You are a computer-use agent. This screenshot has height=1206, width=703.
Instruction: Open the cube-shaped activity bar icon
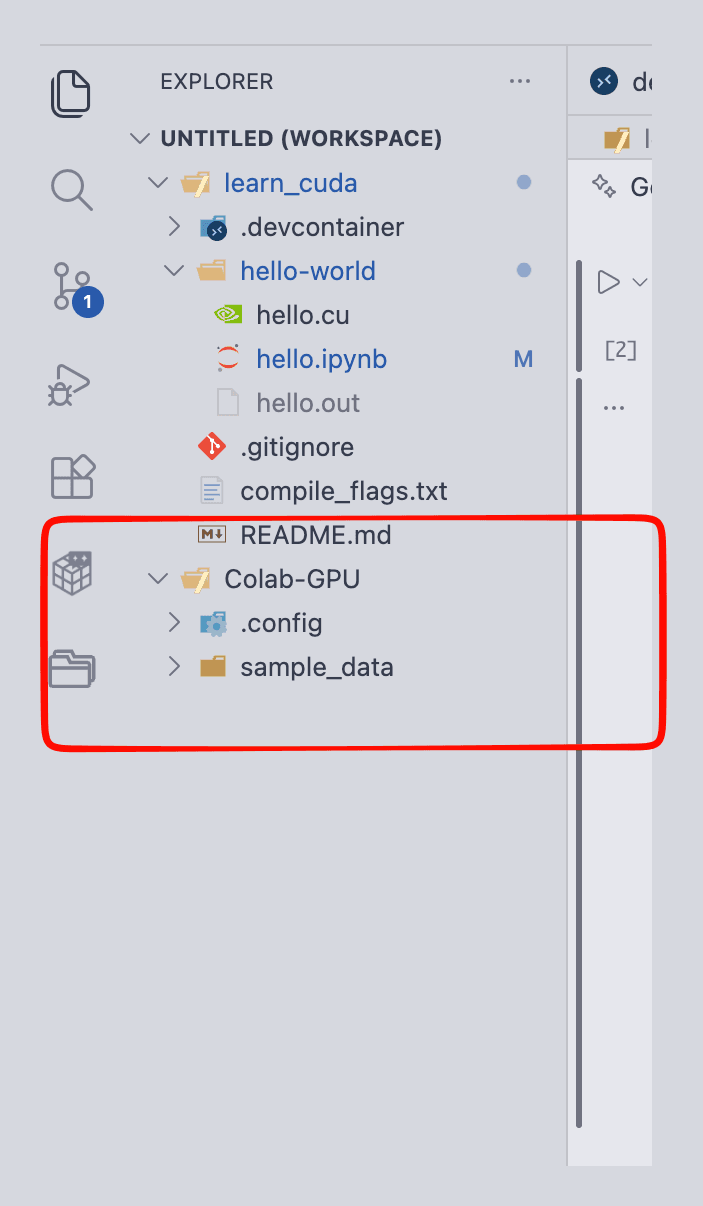(72, 573)
